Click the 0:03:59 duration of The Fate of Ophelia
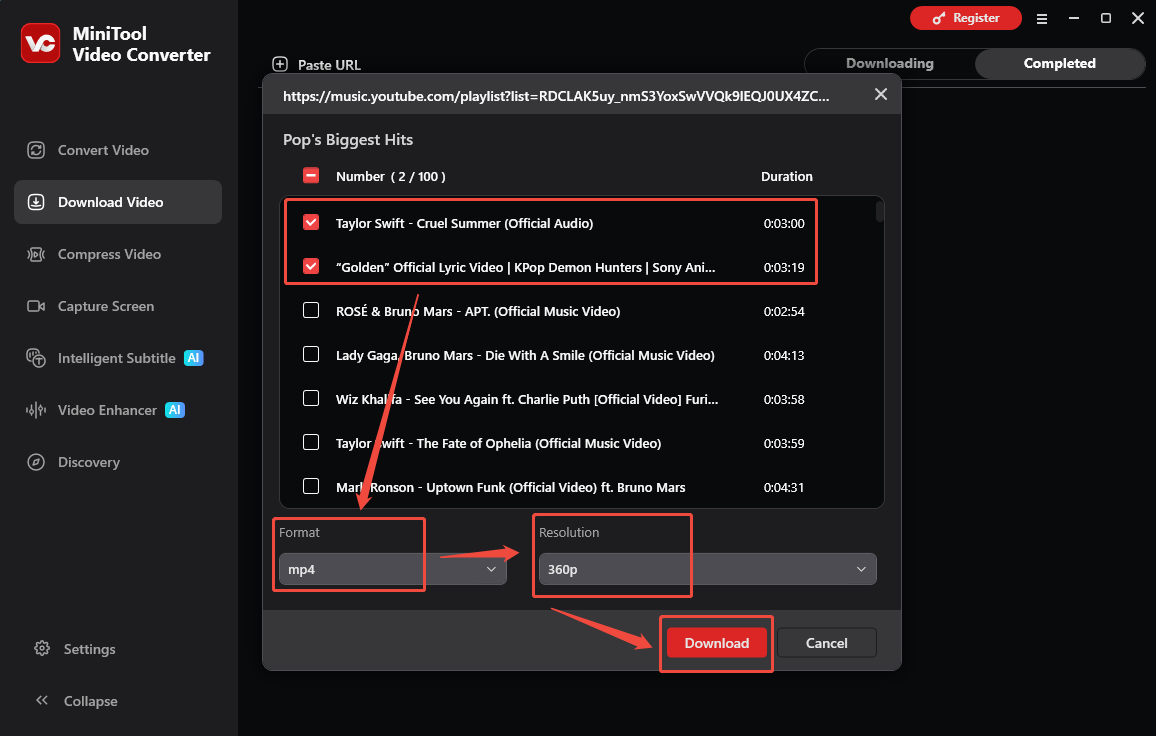Viewport: 1156px width, 736px height. pyautogui.click(x=784, y=443)
